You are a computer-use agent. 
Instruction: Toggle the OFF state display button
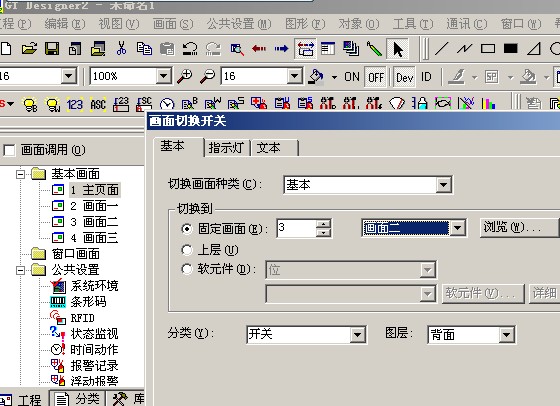[x=376, y=76]
